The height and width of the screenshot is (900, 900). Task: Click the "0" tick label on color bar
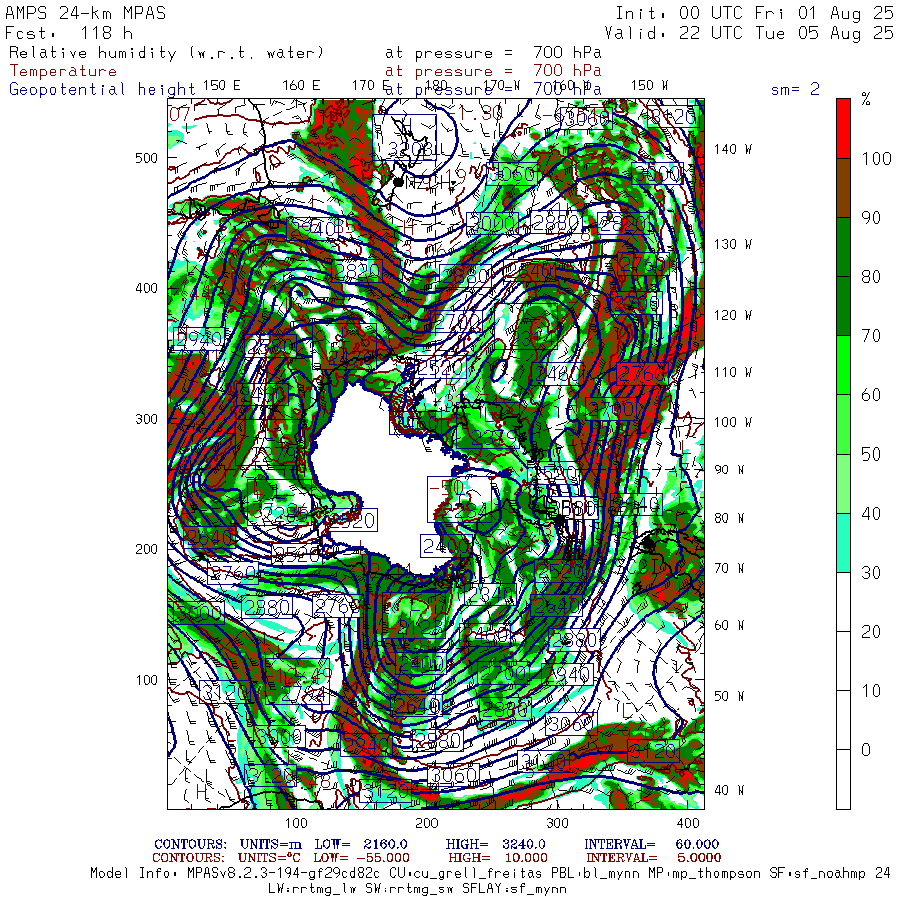[x=866, y=750]
